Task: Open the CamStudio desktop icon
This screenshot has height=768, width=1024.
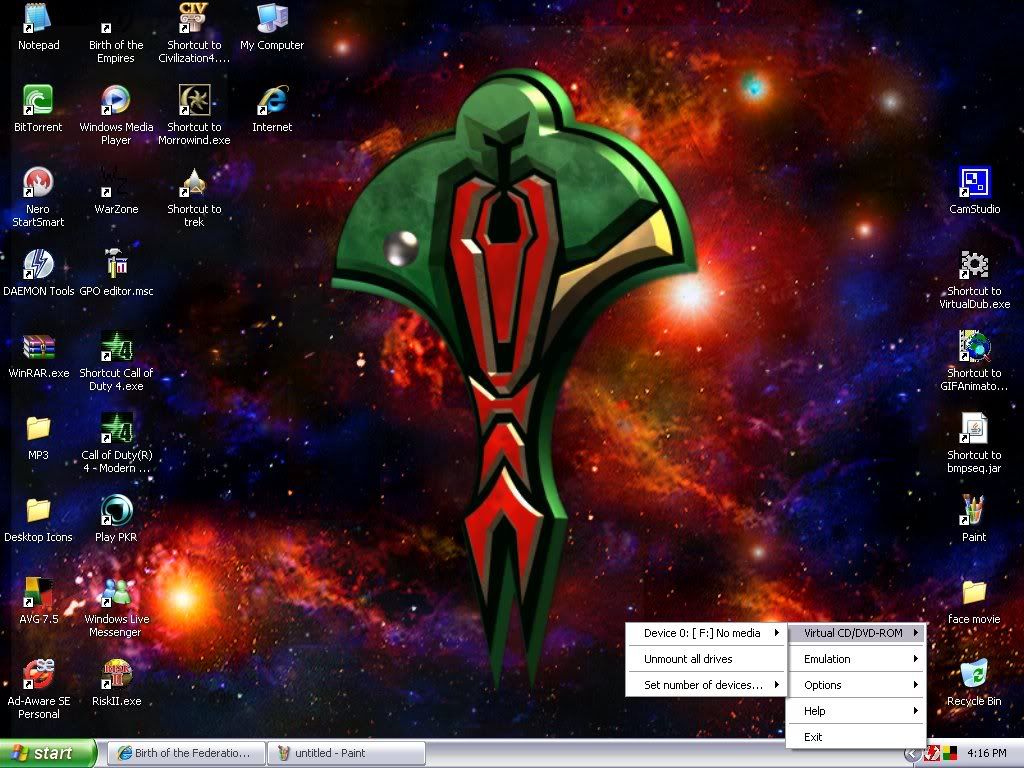Action: tap(974, 182)
